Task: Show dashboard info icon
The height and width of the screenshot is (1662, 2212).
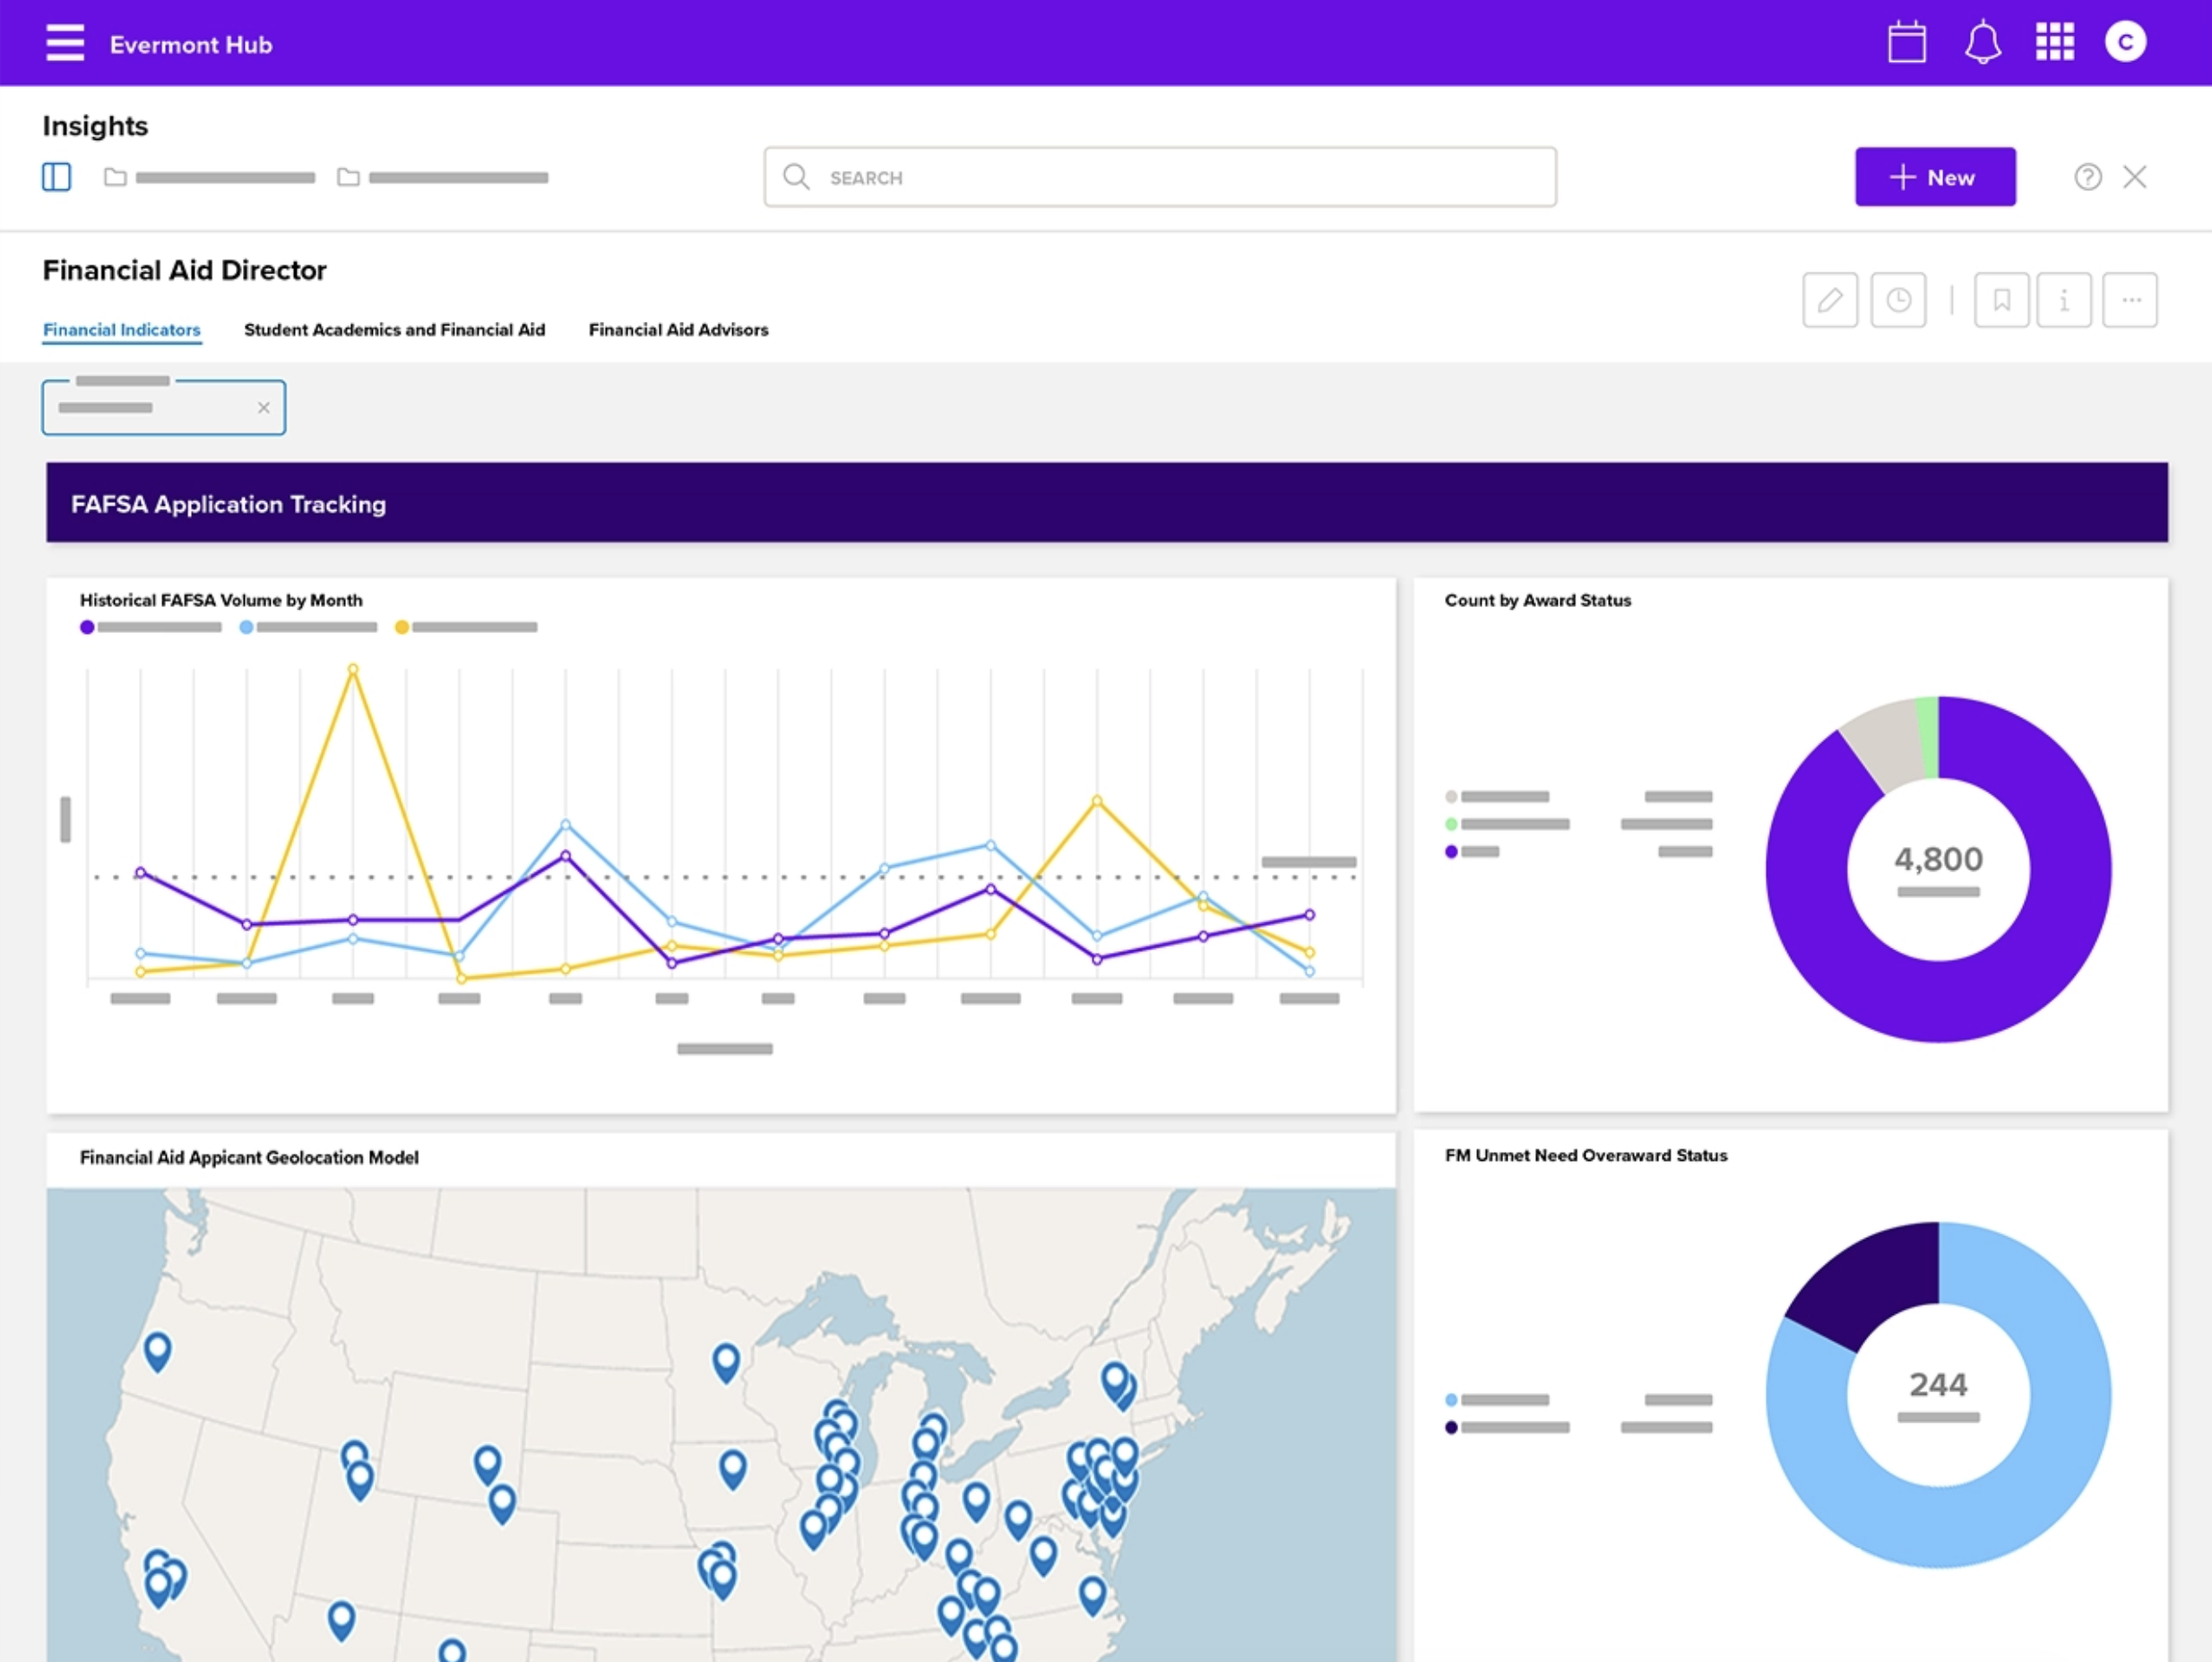Action: coord(2063,300)
